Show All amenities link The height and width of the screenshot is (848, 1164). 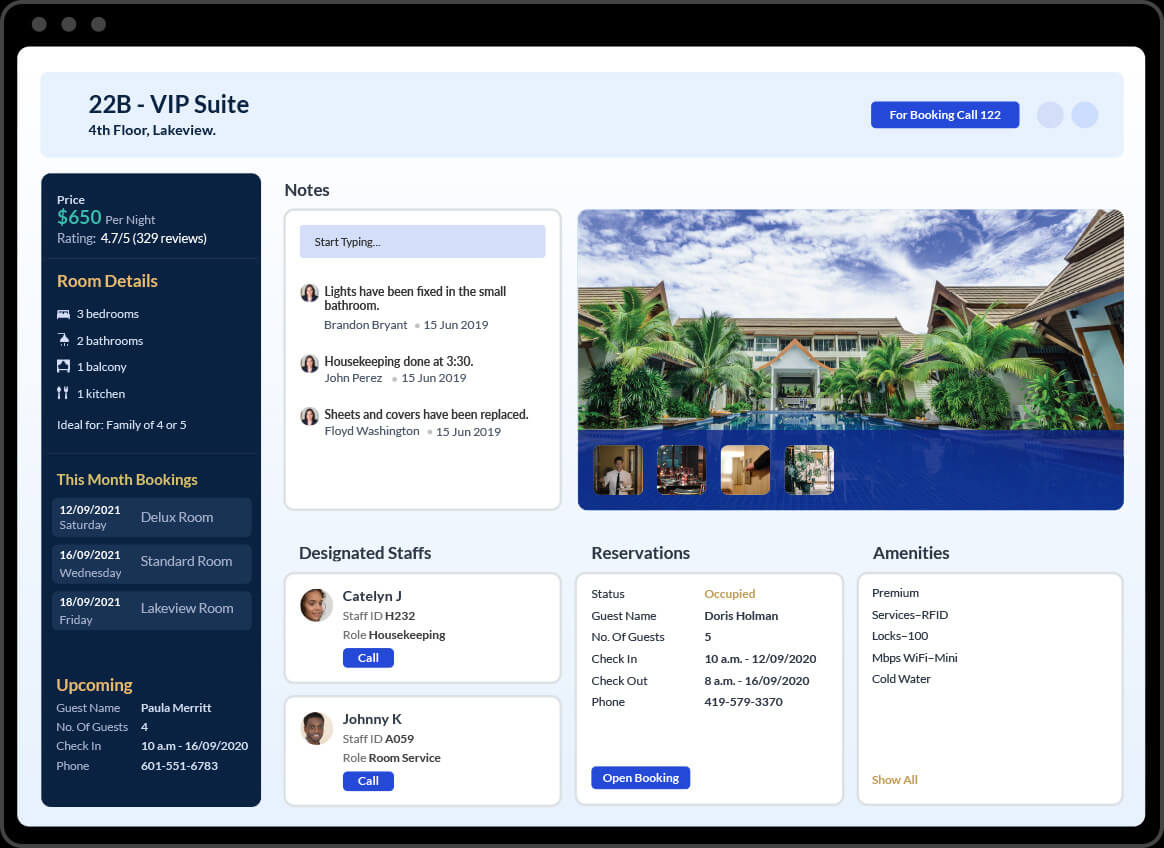click(x=894, y=780)
